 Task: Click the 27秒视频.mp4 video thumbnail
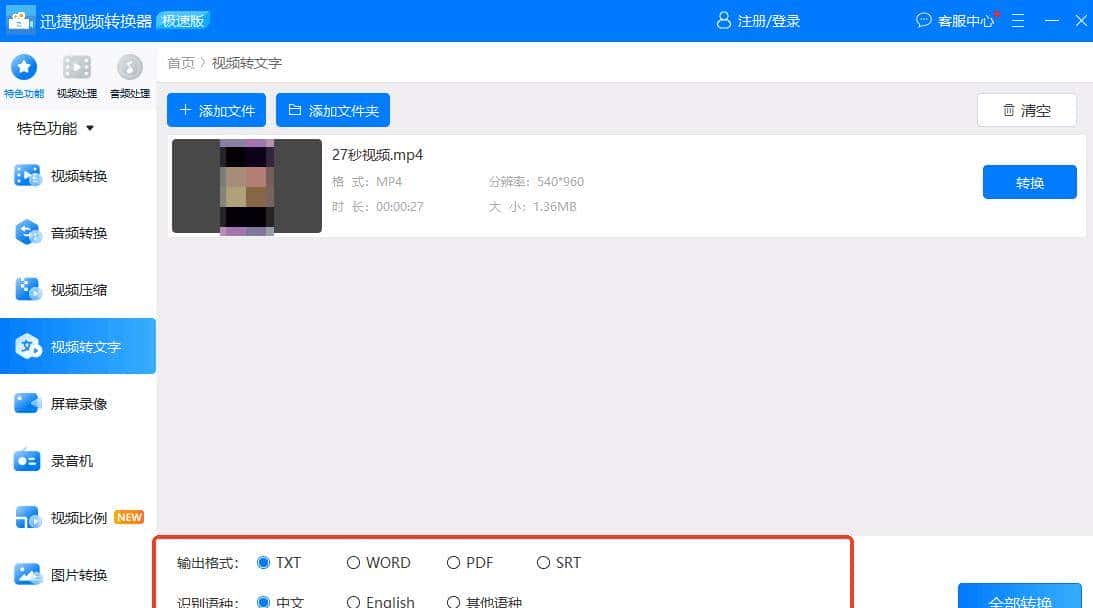pos(246,186)
